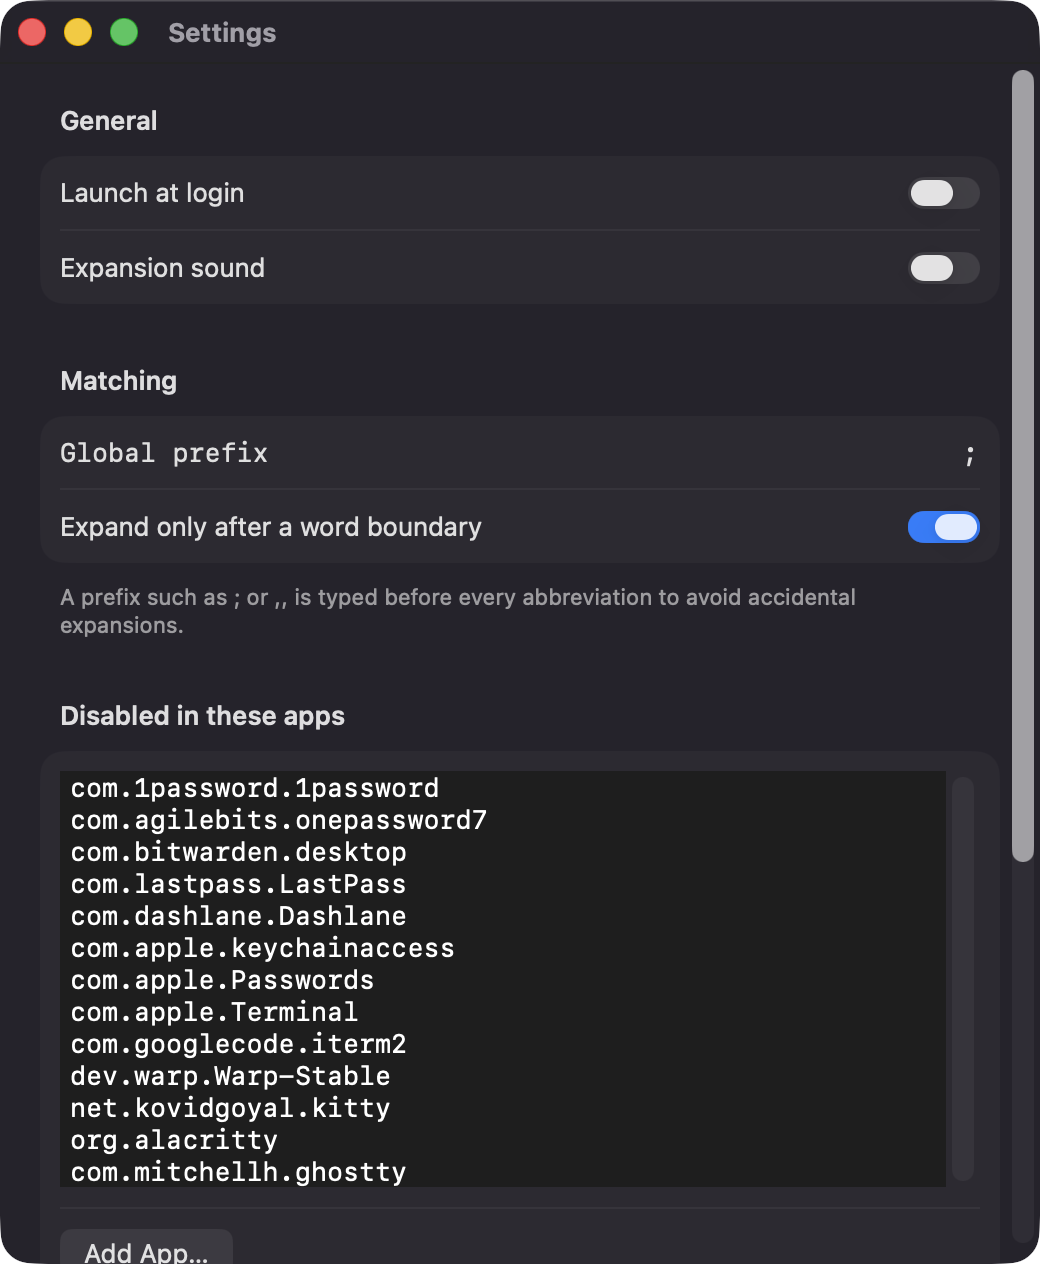The width and height of the screenshot is (1040, 1264).
Task: Select the com.agilebits.onepassword7 line
Action: coord(279,820)
